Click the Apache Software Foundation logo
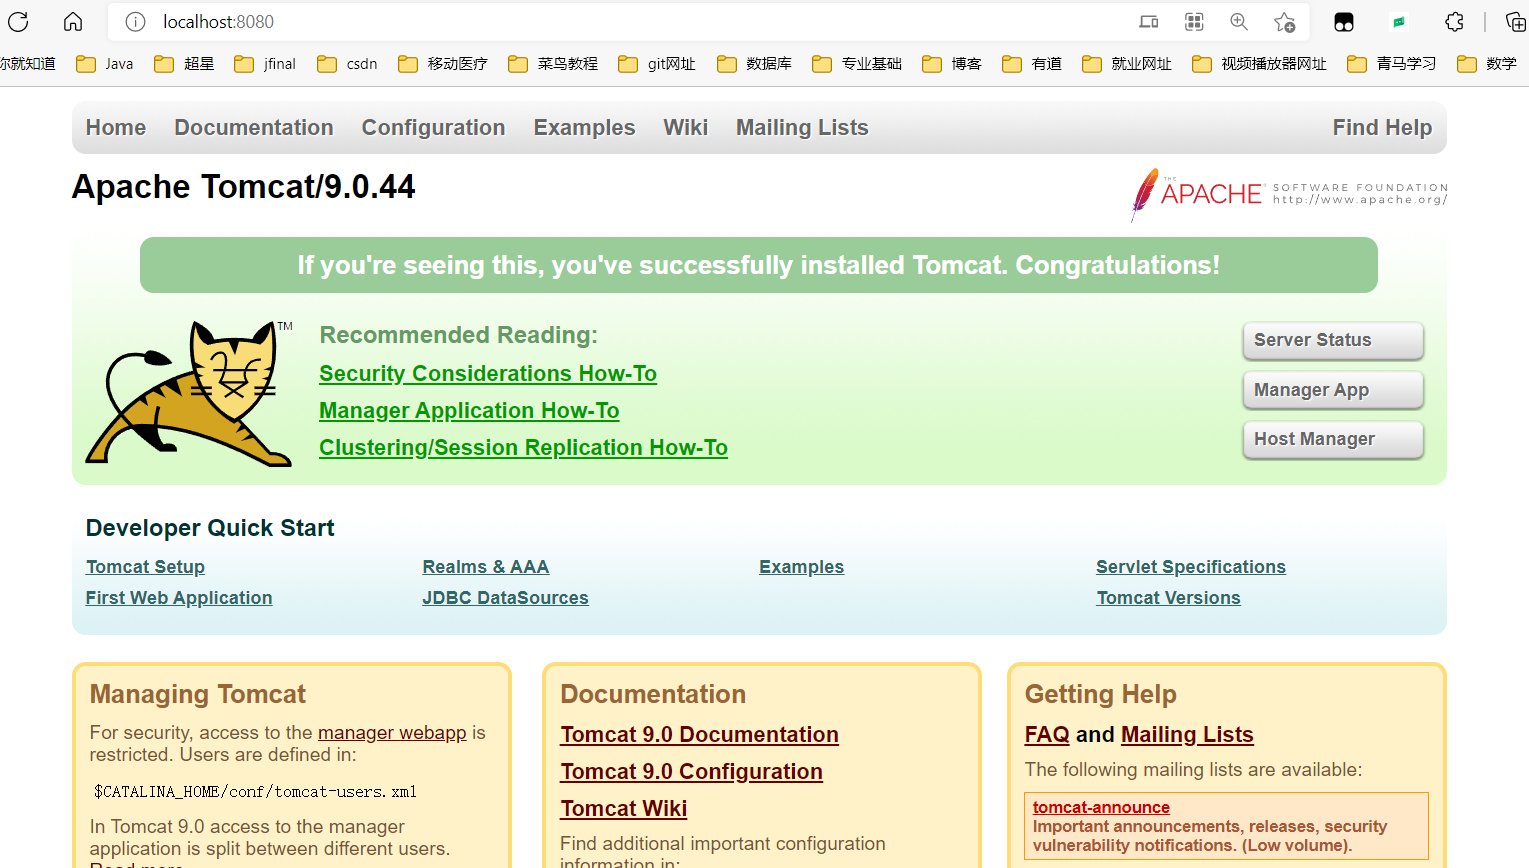This screenshot has height=868, width=1529. click(x=1289, y=194)
